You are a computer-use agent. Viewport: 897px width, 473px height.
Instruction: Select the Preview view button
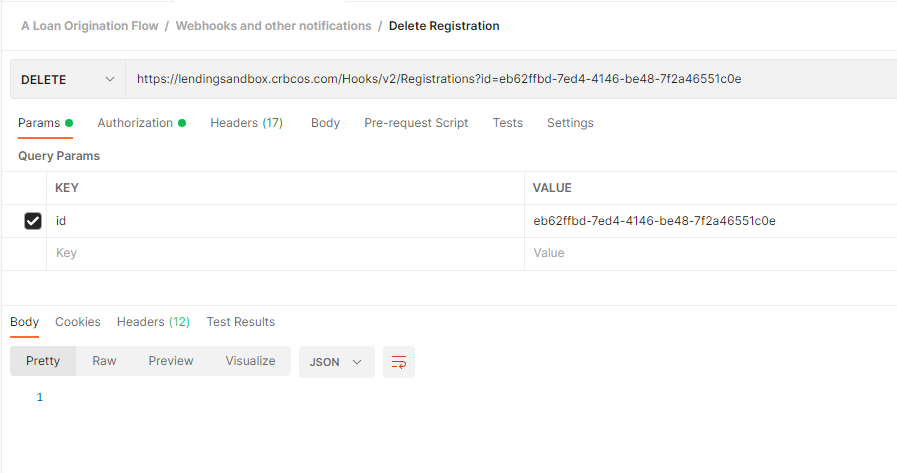pyautogui.click(x=170, y=361)
